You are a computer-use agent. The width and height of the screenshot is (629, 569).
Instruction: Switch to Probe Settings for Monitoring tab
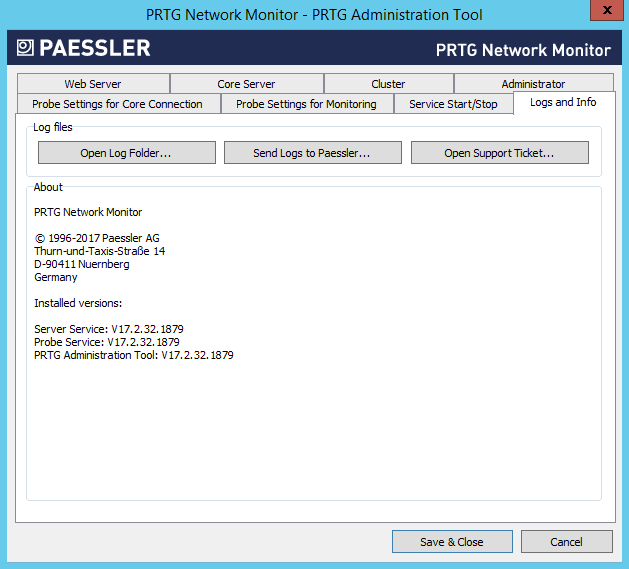tap(306, 104)
